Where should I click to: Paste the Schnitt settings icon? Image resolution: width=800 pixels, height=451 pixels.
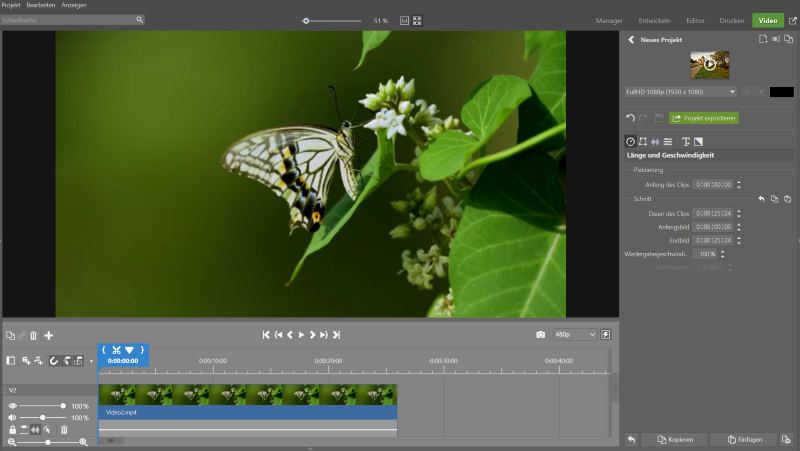pyautogui.click(x=787, y=199)
